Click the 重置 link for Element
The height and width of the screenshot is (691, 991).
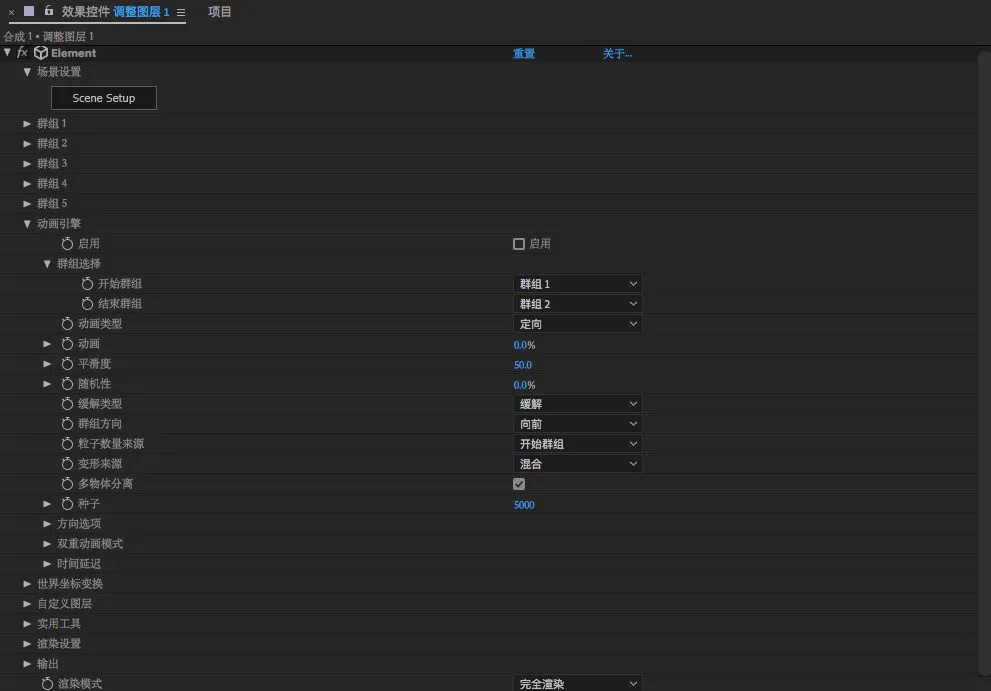click(x=524, y=54)
